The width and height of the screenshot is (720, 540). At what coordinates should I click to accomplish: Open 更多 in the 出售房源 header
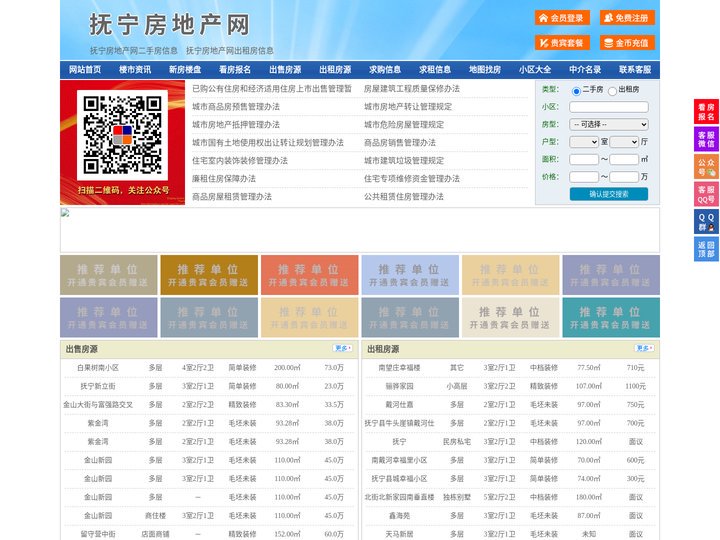pyautogui.click(x=343, y=349)
